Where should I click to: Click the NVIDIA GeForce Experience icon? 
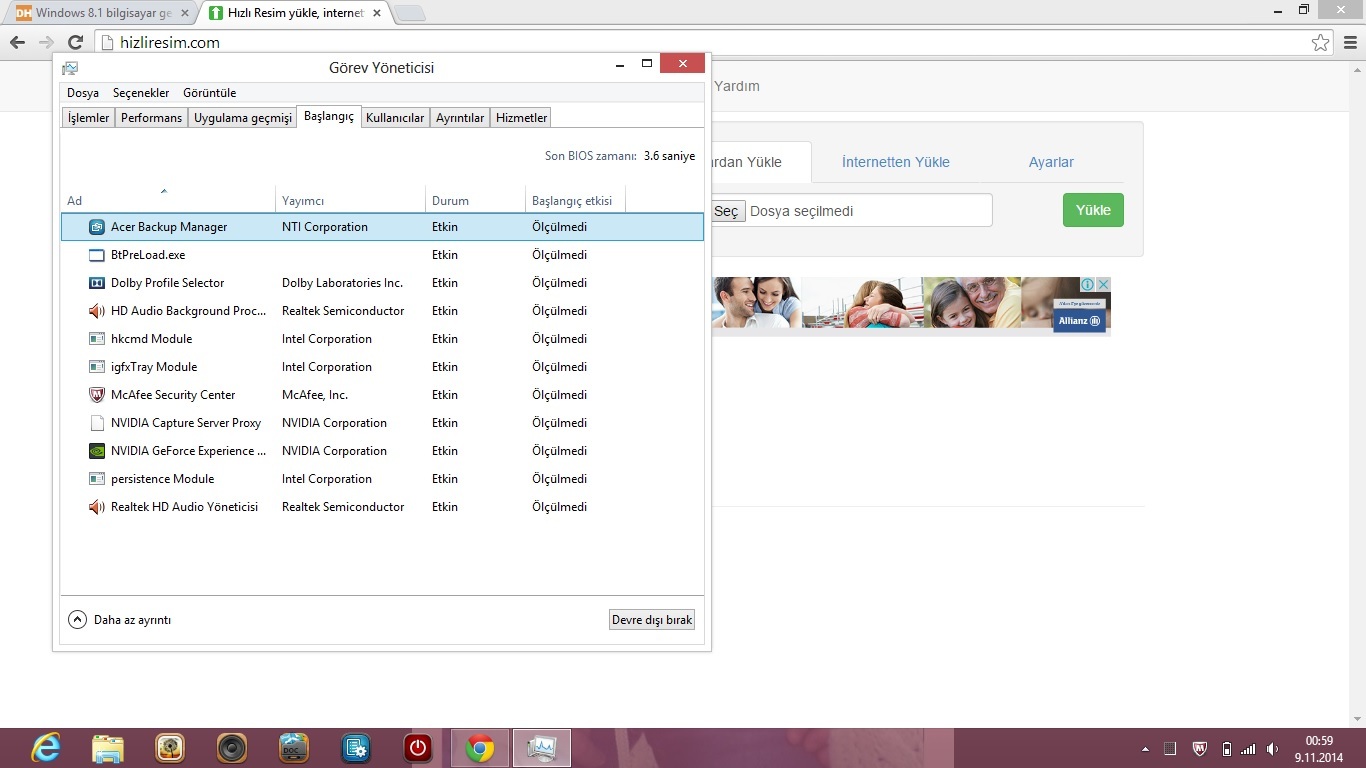[x=97, y=451]
